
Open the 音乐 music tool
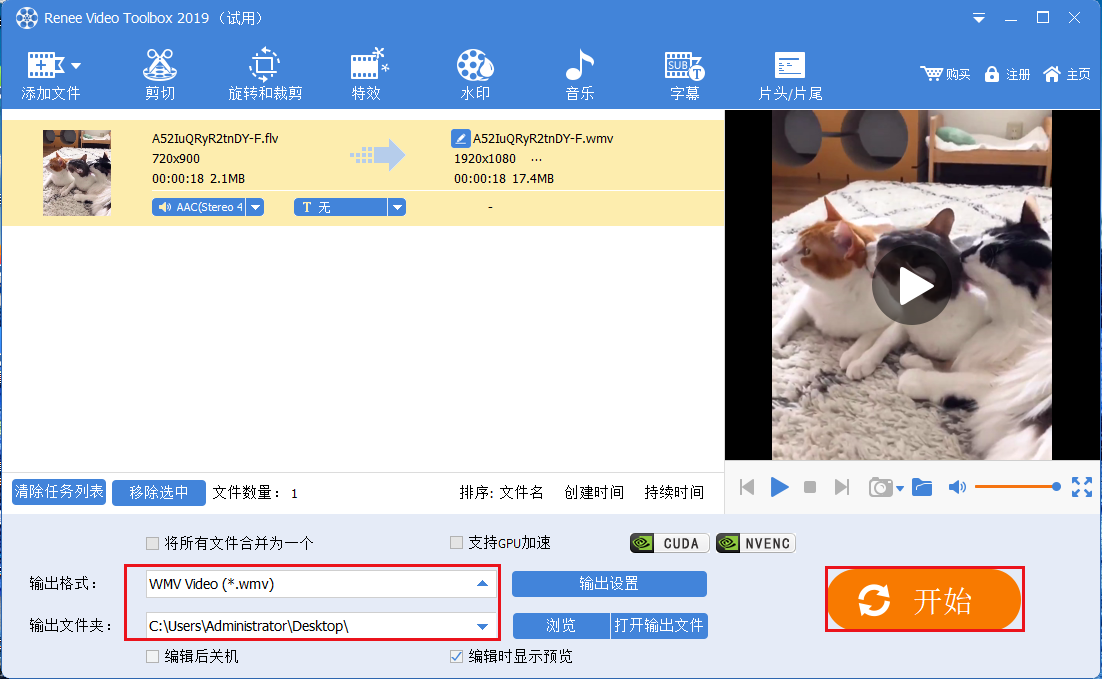pos(580,75)
